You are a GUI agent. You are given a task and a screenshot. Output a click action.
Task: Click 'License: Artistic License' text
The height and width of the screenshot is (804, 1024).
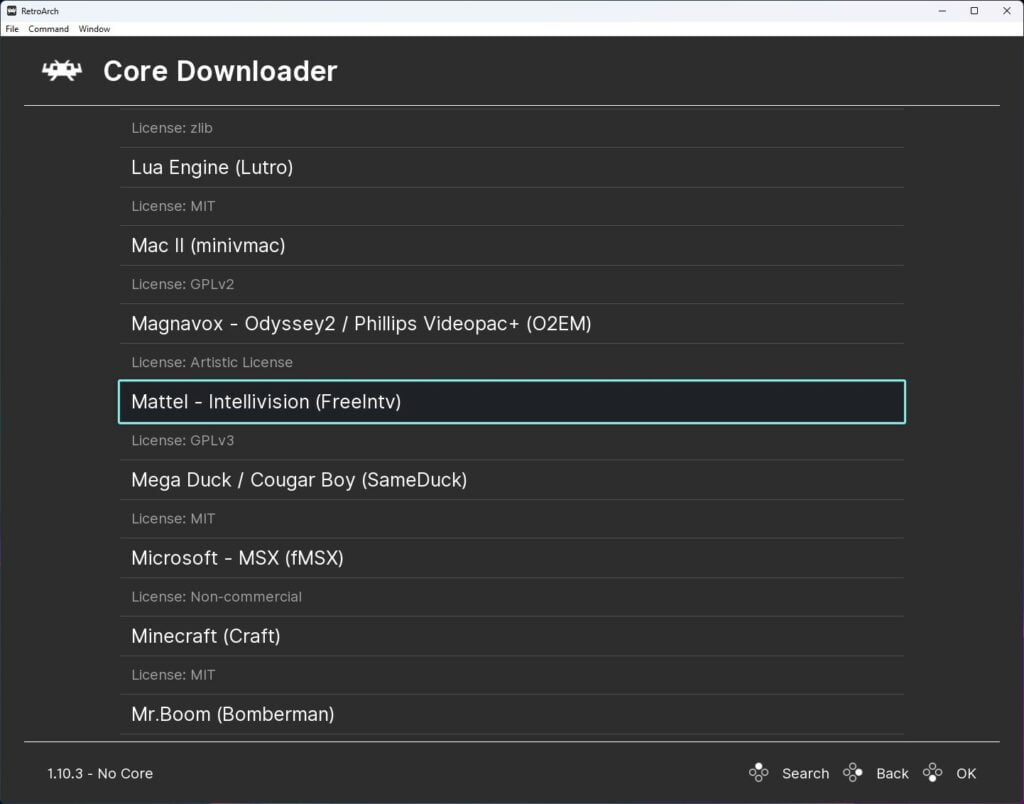pos(212,362)
